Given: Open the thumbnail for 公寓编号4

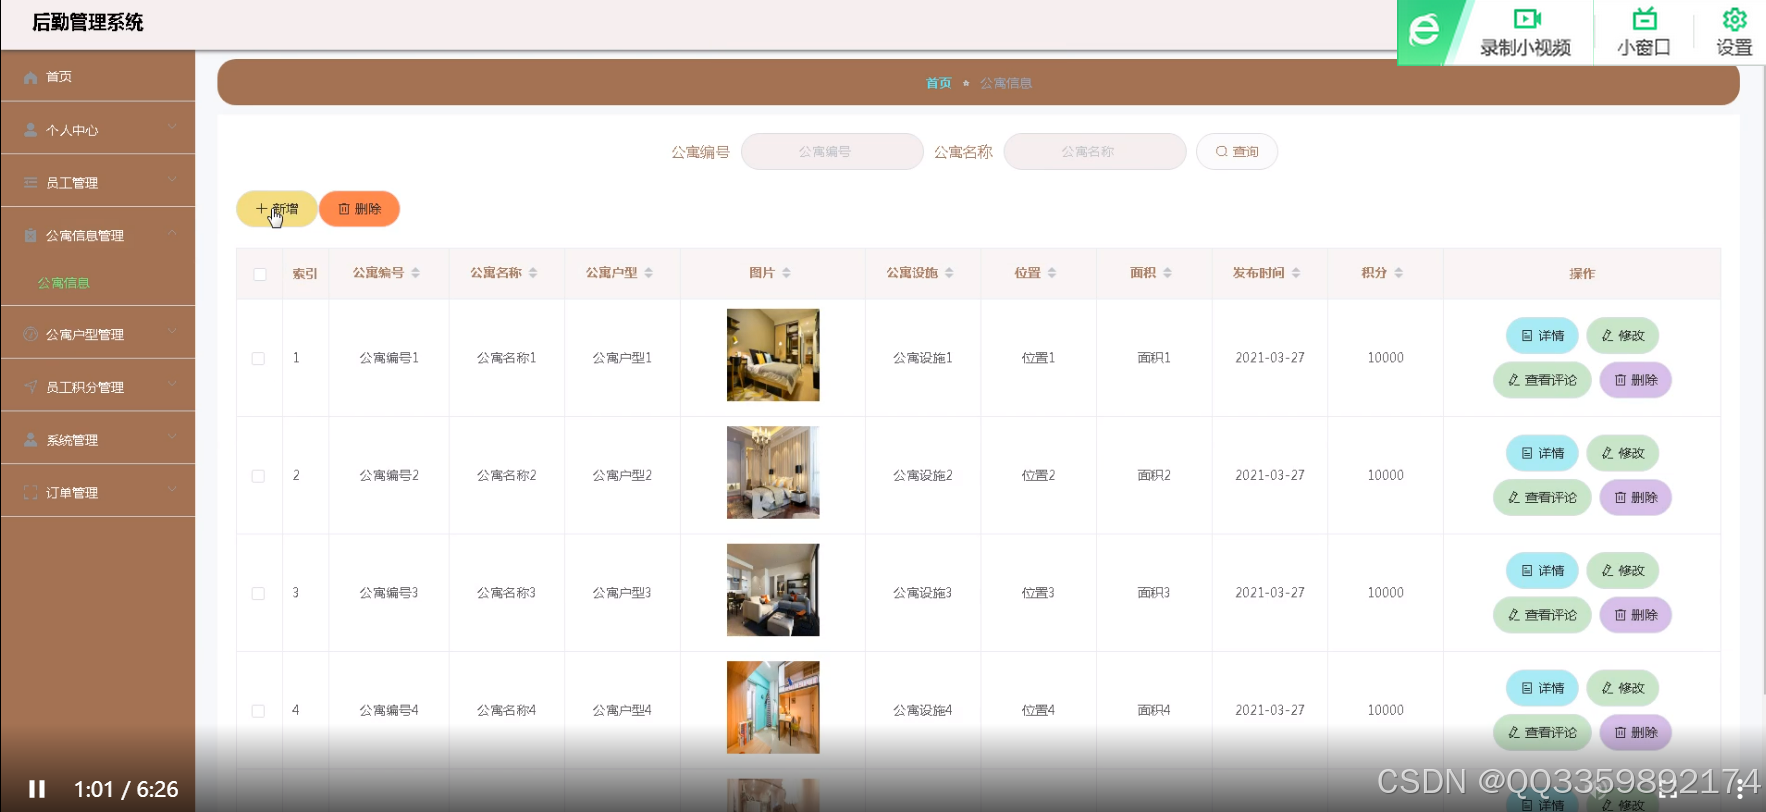Looking at the screenshot, I should coord(773,707).
